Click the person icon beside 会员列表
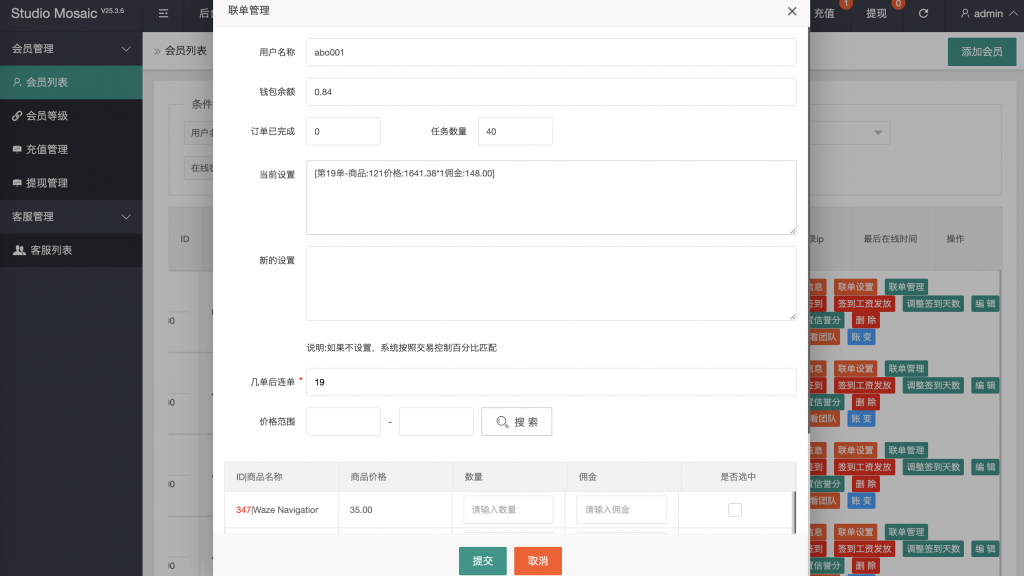Screen dimensions: 1024x576 click(15, 83)
